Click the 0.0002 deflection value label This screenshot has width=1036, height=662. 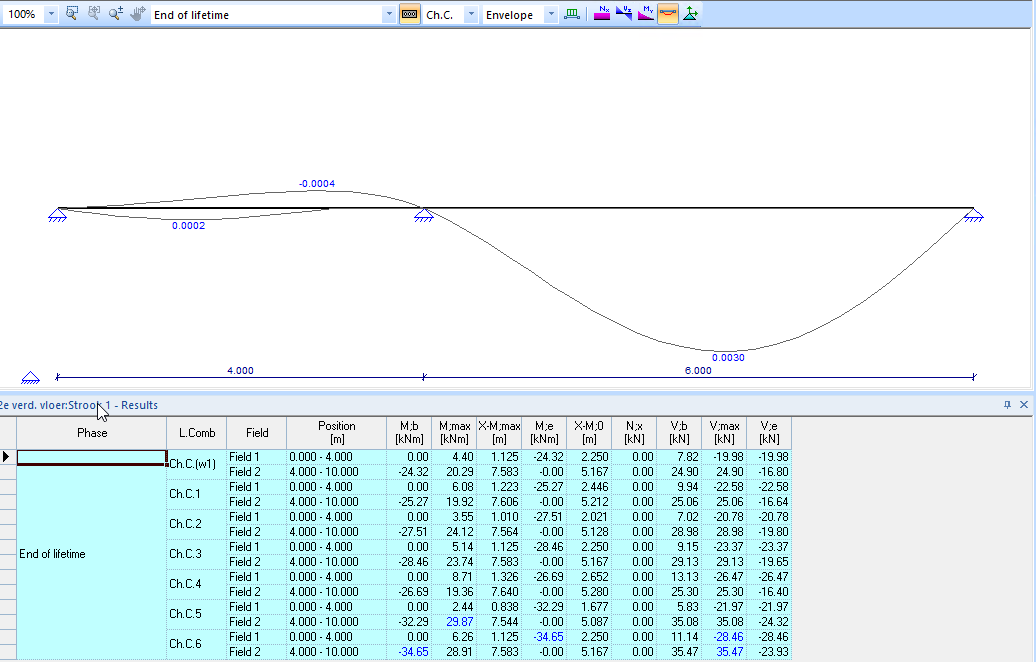point(188,226)
